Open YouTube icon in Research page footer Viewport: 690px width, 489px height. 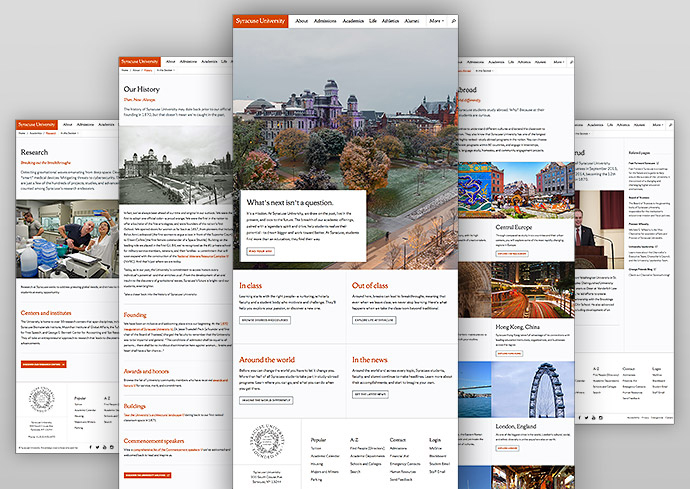coord(104,447)
